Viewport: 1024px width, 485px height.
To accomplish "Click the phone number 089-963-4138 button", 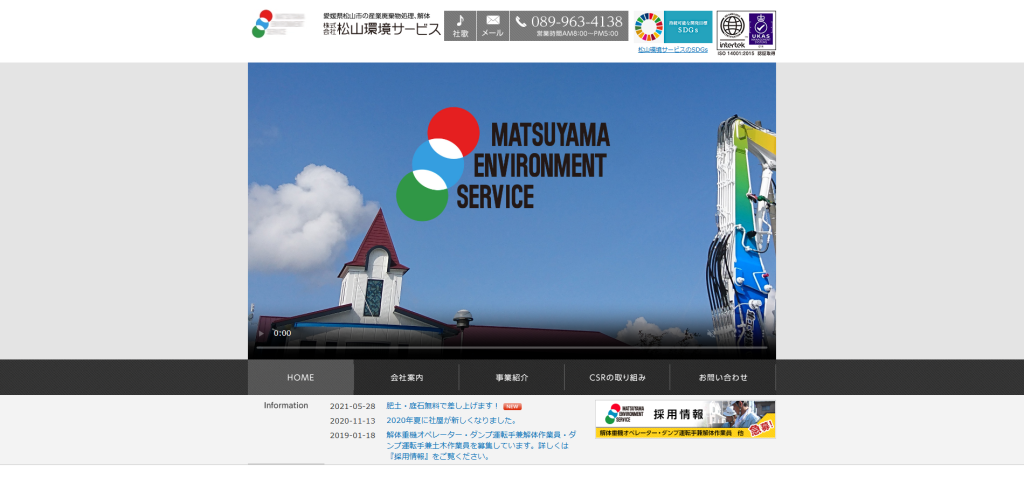I will 568,26.
